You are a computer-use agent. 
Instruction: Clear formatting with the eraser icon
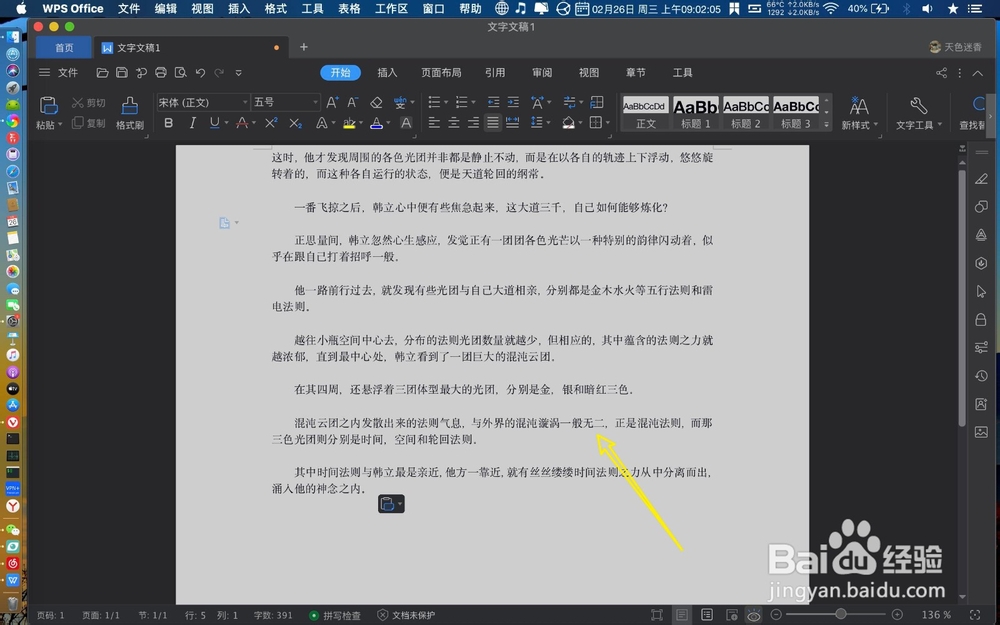pos(376,102)
